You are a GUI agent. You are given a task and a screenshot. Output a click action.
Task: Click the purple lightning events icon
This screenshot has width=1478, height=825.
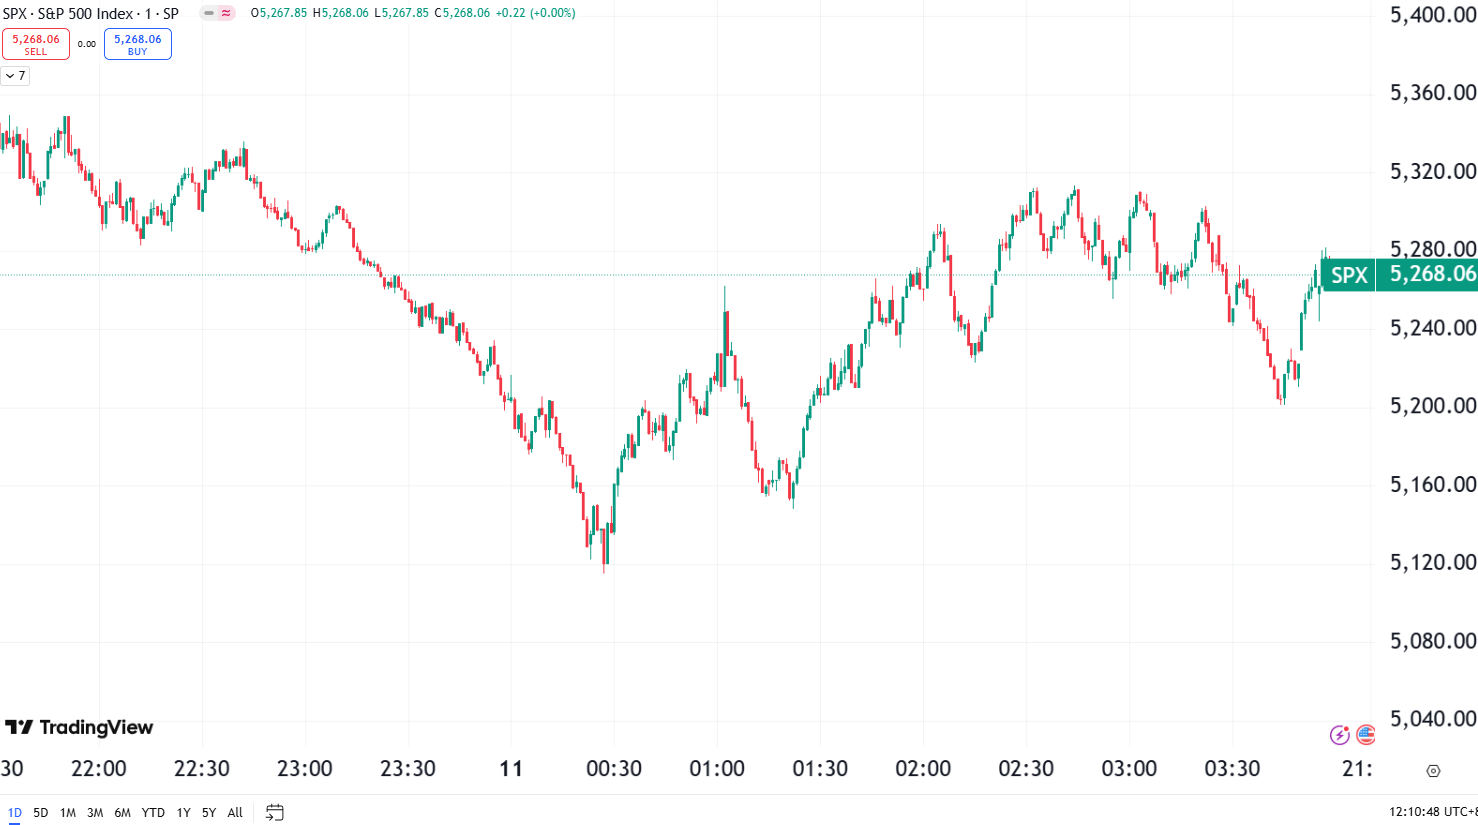1340,736
